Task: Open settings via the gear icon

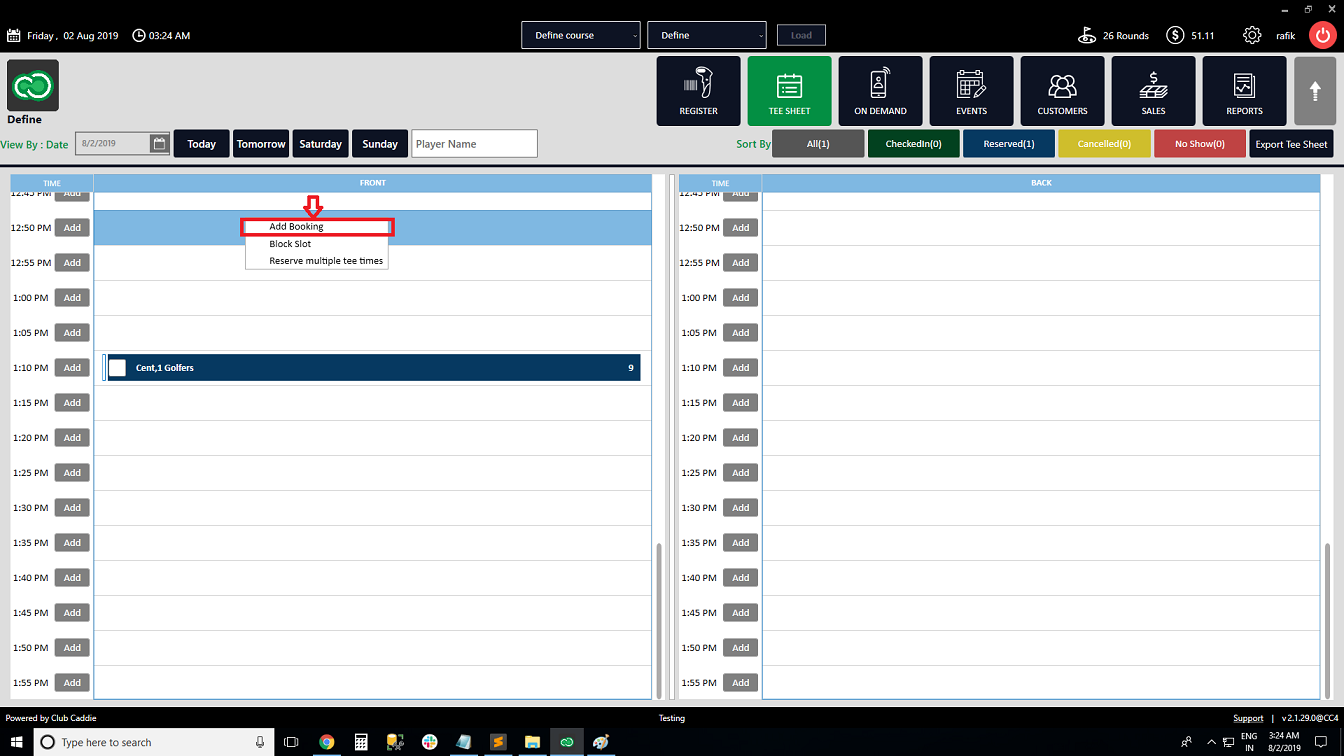Action: point(1252,35)
